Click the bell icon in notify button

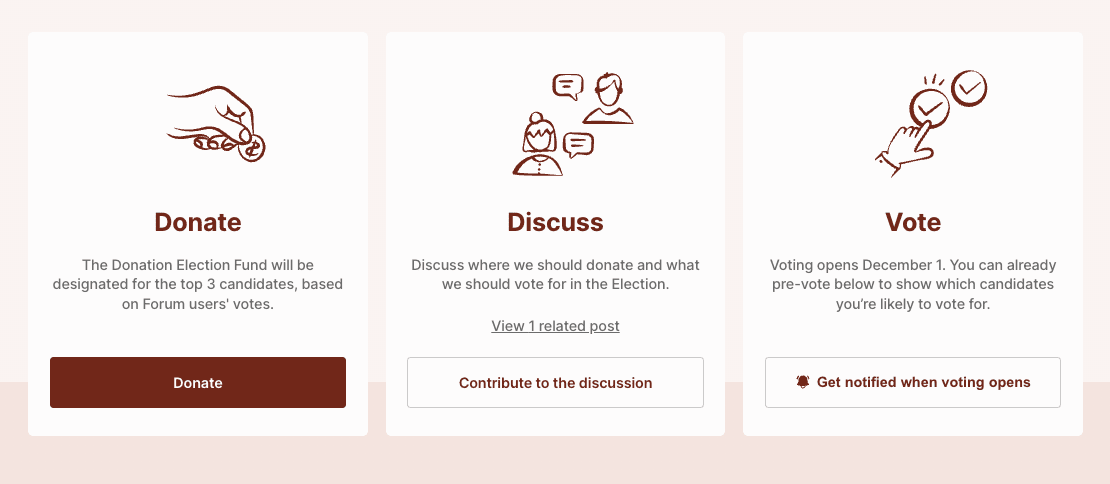pyautogui.click(x=803, y=382)
